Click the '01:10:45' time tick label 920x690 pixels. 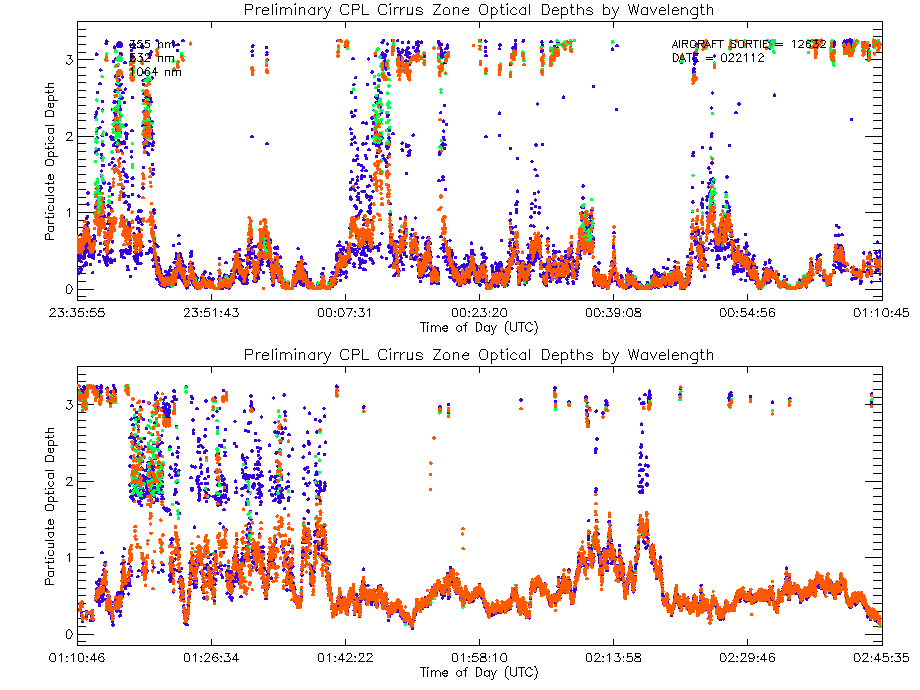point(881,313)
